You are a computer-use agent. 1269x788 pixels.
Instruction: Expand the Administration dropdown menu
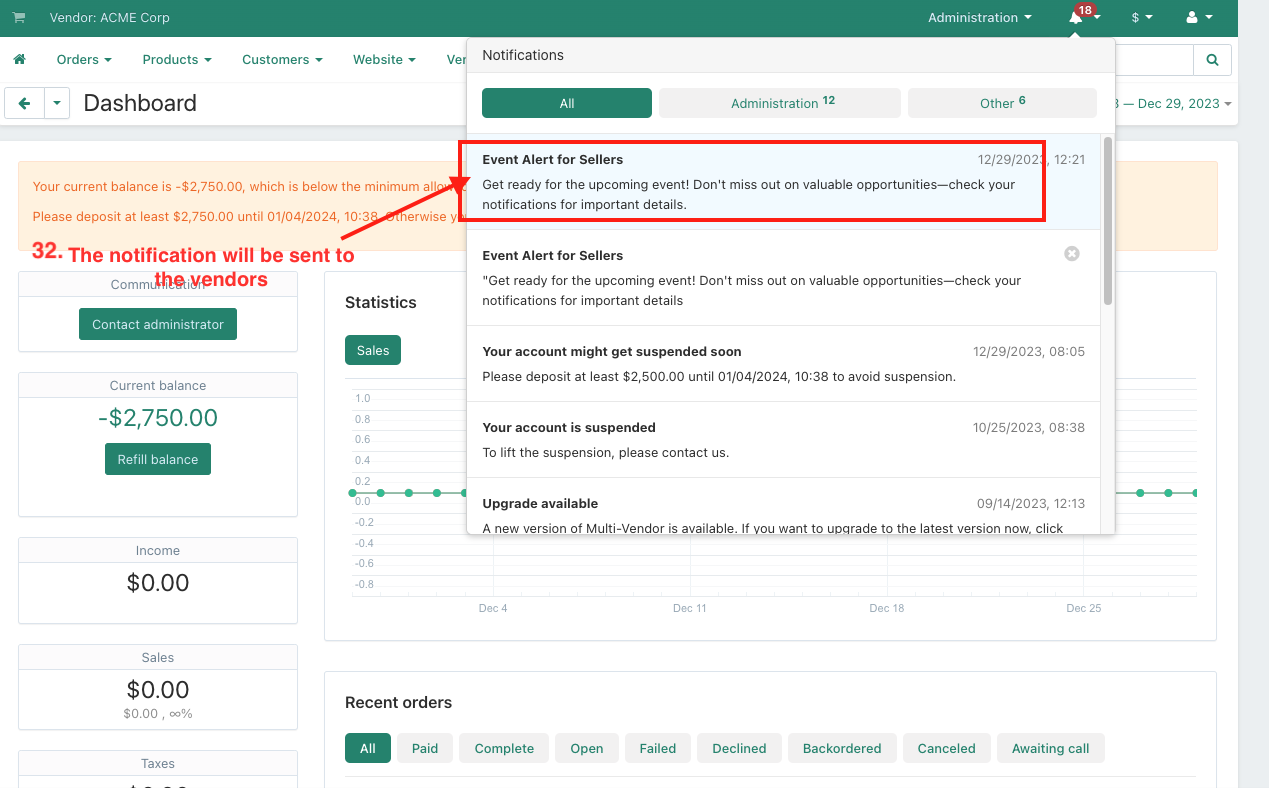[x=979, y=18]
